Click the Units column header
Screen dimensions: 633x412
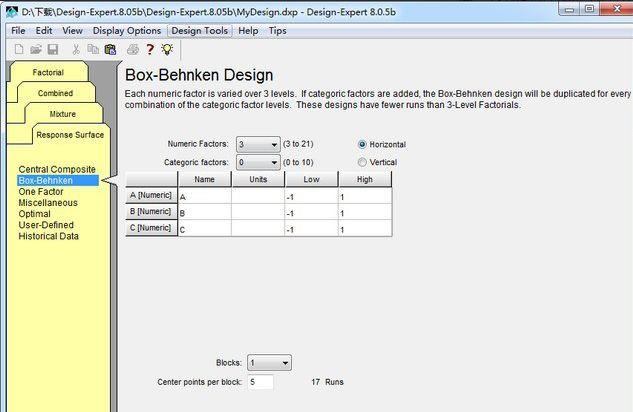point(258,179)
